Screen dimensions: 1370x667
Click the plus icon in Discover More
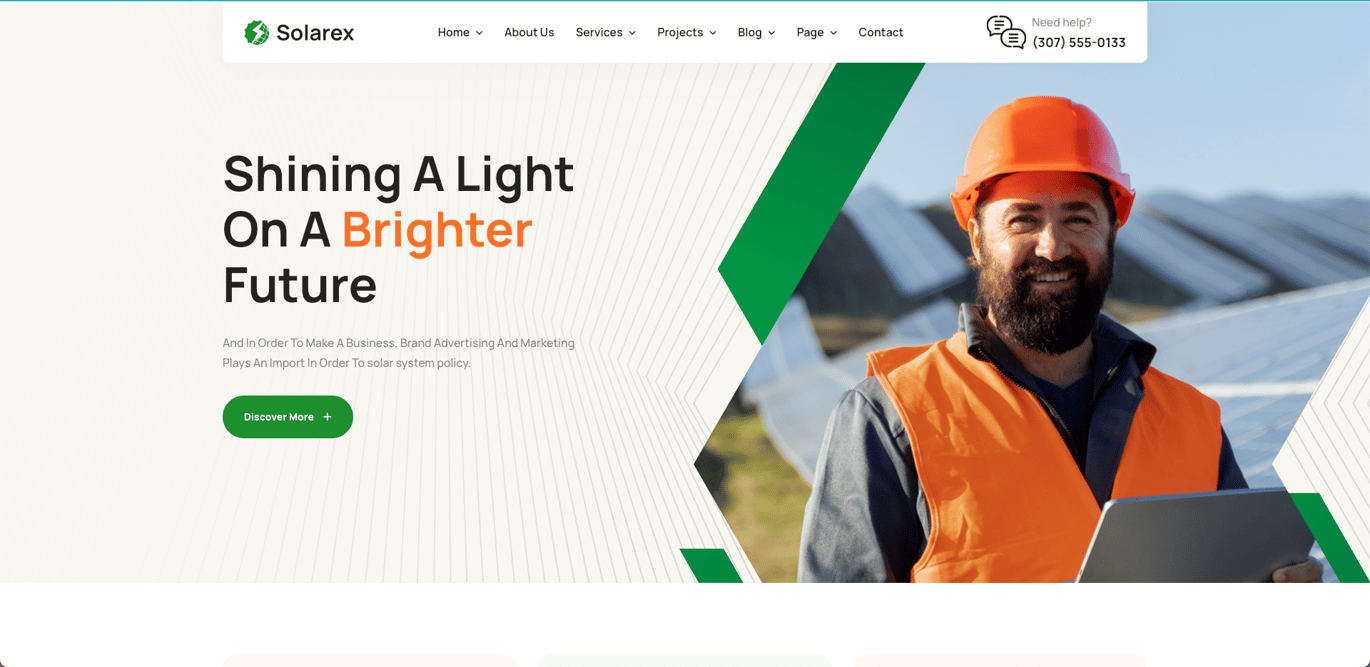tap(327, 417)
